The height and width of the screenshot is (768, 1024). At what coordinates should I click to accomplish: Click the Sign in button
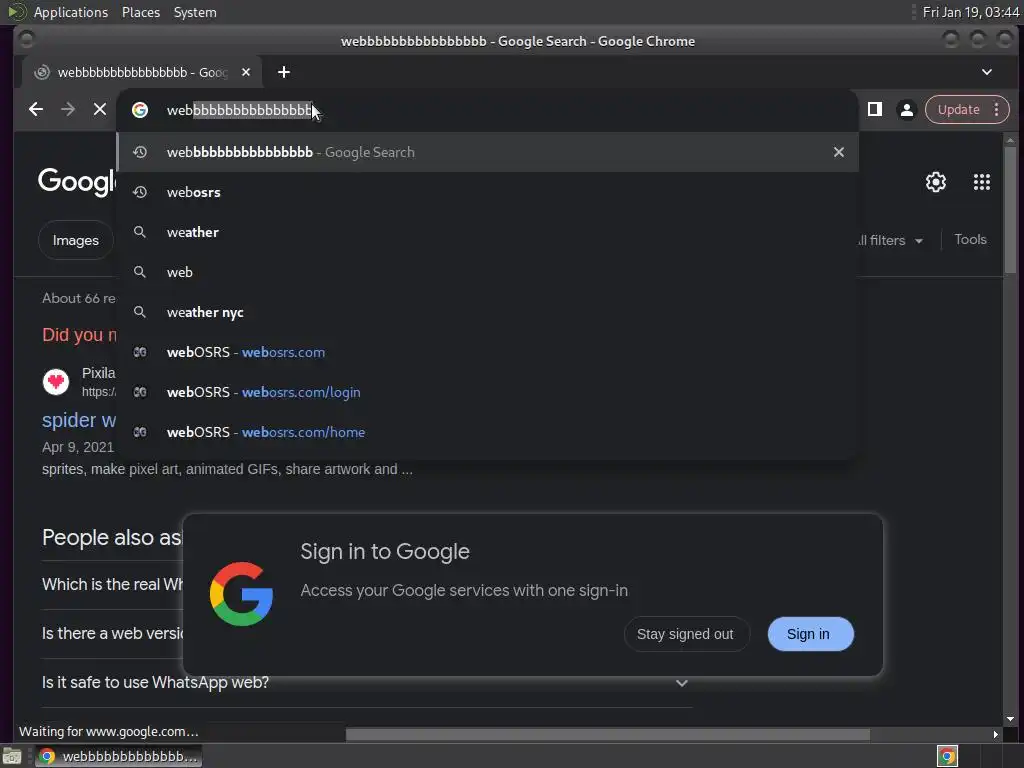coord(810,634)
